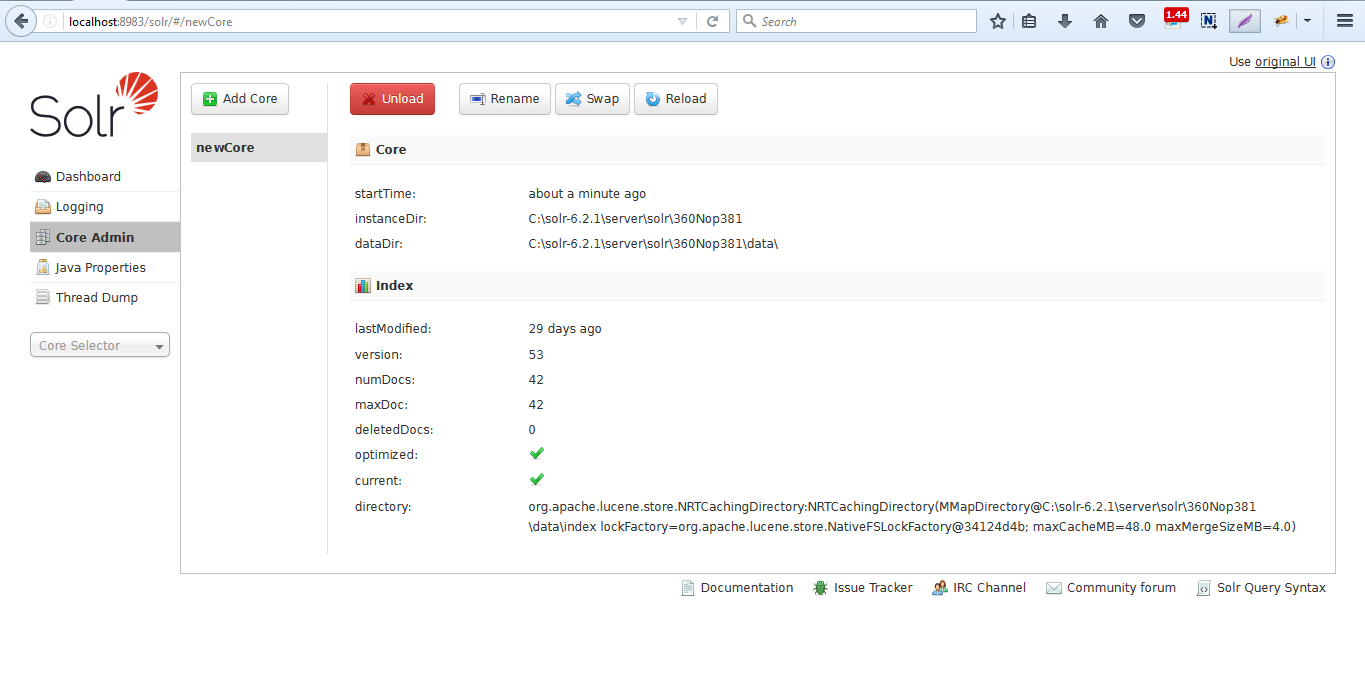Click the current green checkmark
1365x698 pixels.
pyautogui.click(x=536, y=479)
